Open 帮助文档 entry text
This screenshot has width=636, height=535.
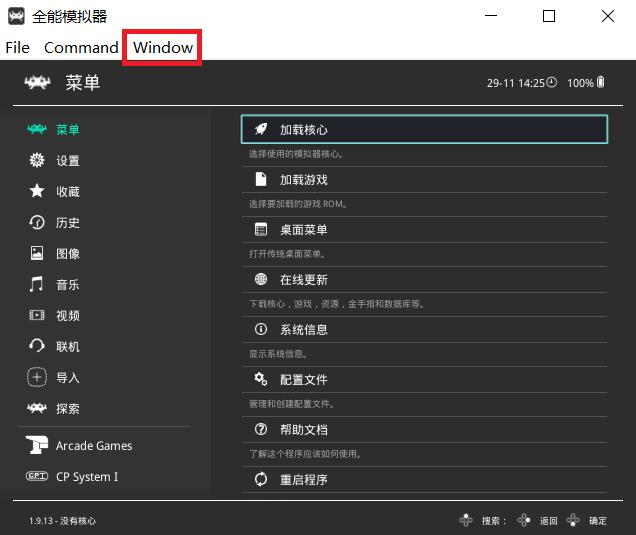304,430
